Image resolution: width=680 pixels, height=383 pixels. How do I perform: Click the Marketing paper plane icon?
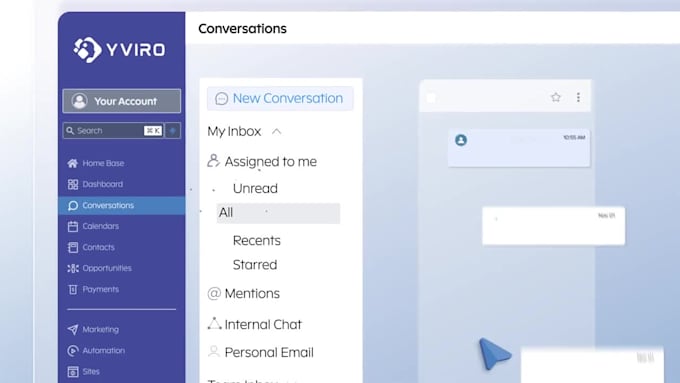72,330
